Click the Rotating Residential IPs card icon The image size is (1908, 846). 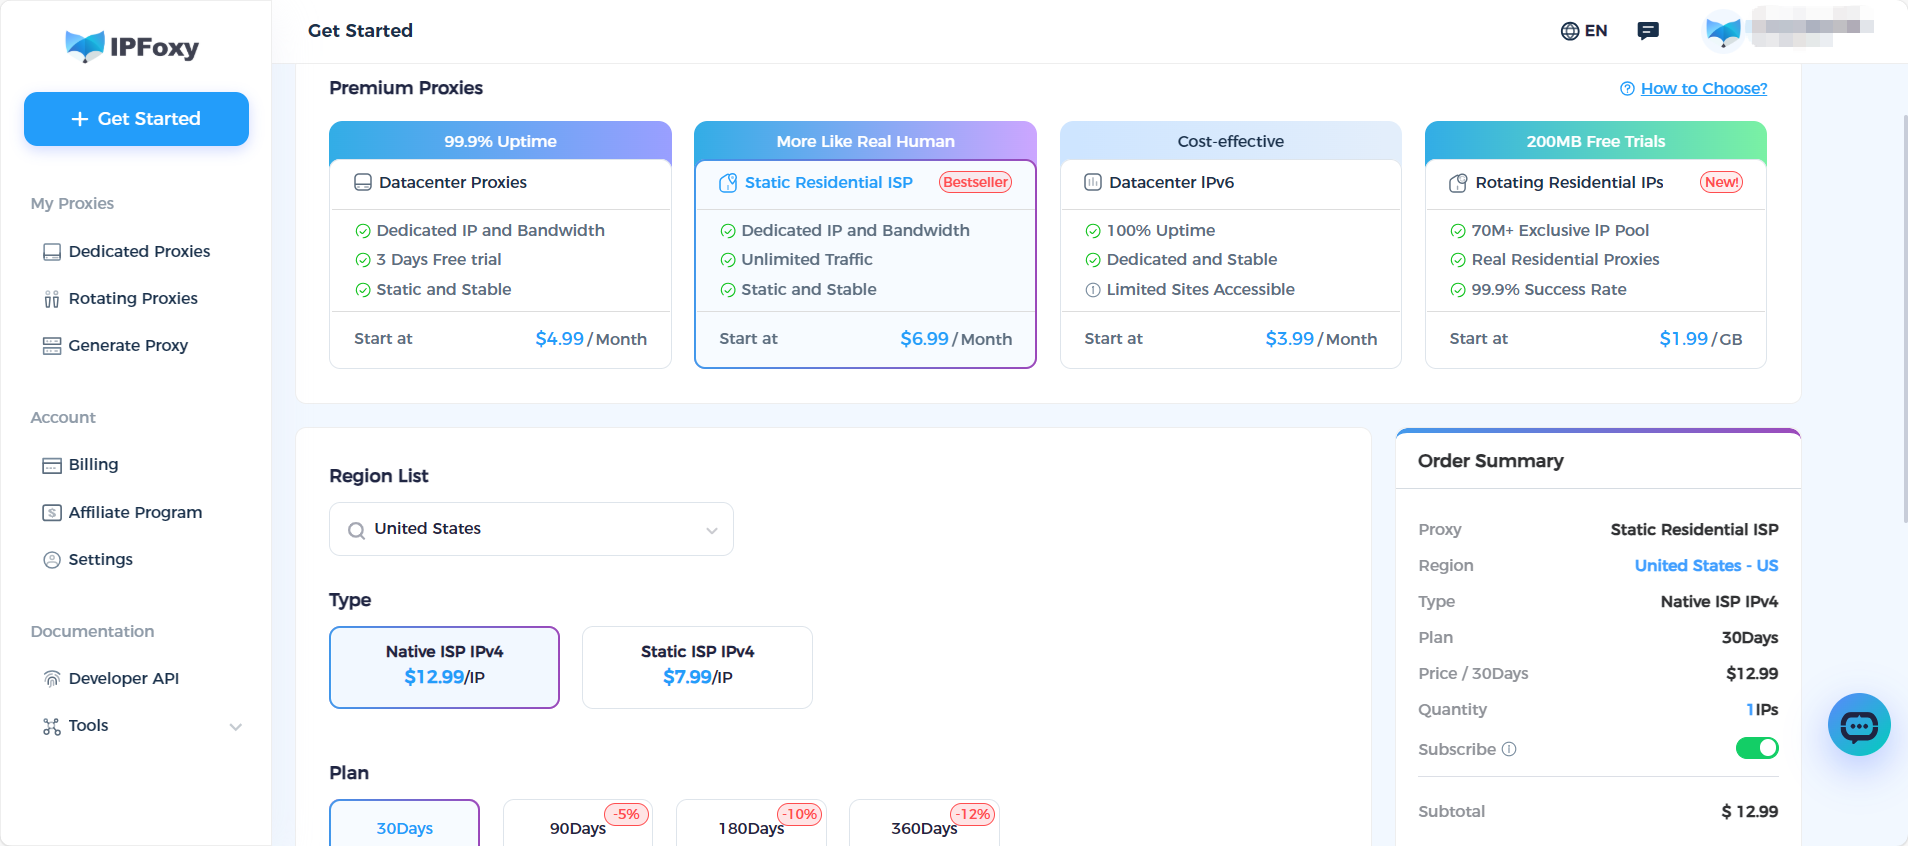tap(1458, 183)
